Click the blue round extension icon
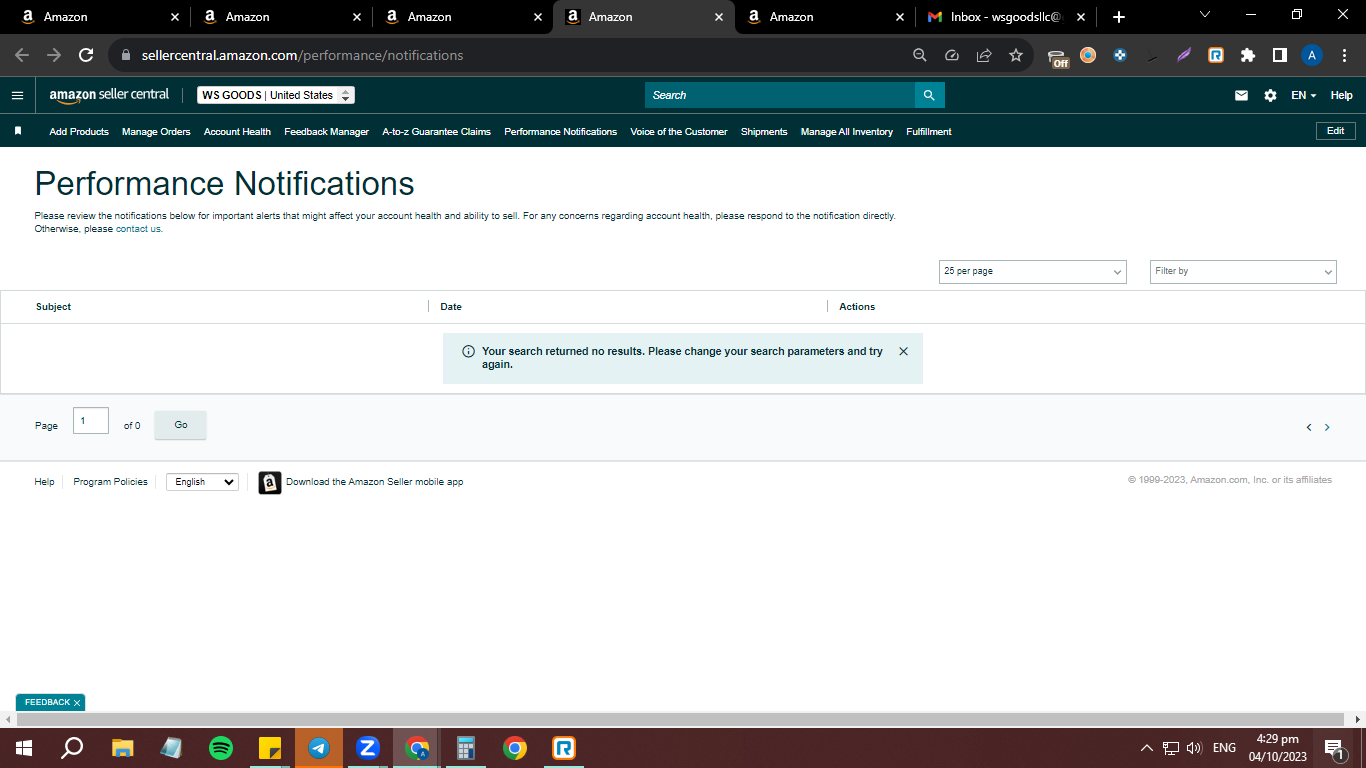Screen dimensions: 1366x768 coord(1120,55)
